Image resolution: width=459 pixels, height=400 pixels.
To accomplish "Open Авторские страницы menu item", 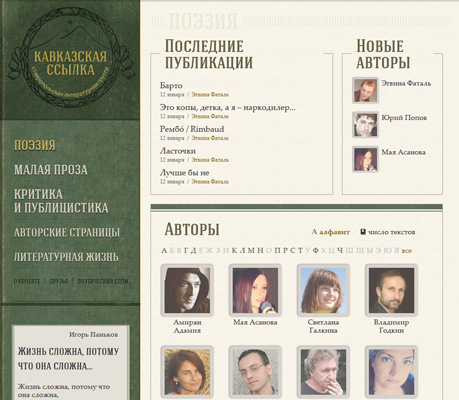I will [67, 232].
